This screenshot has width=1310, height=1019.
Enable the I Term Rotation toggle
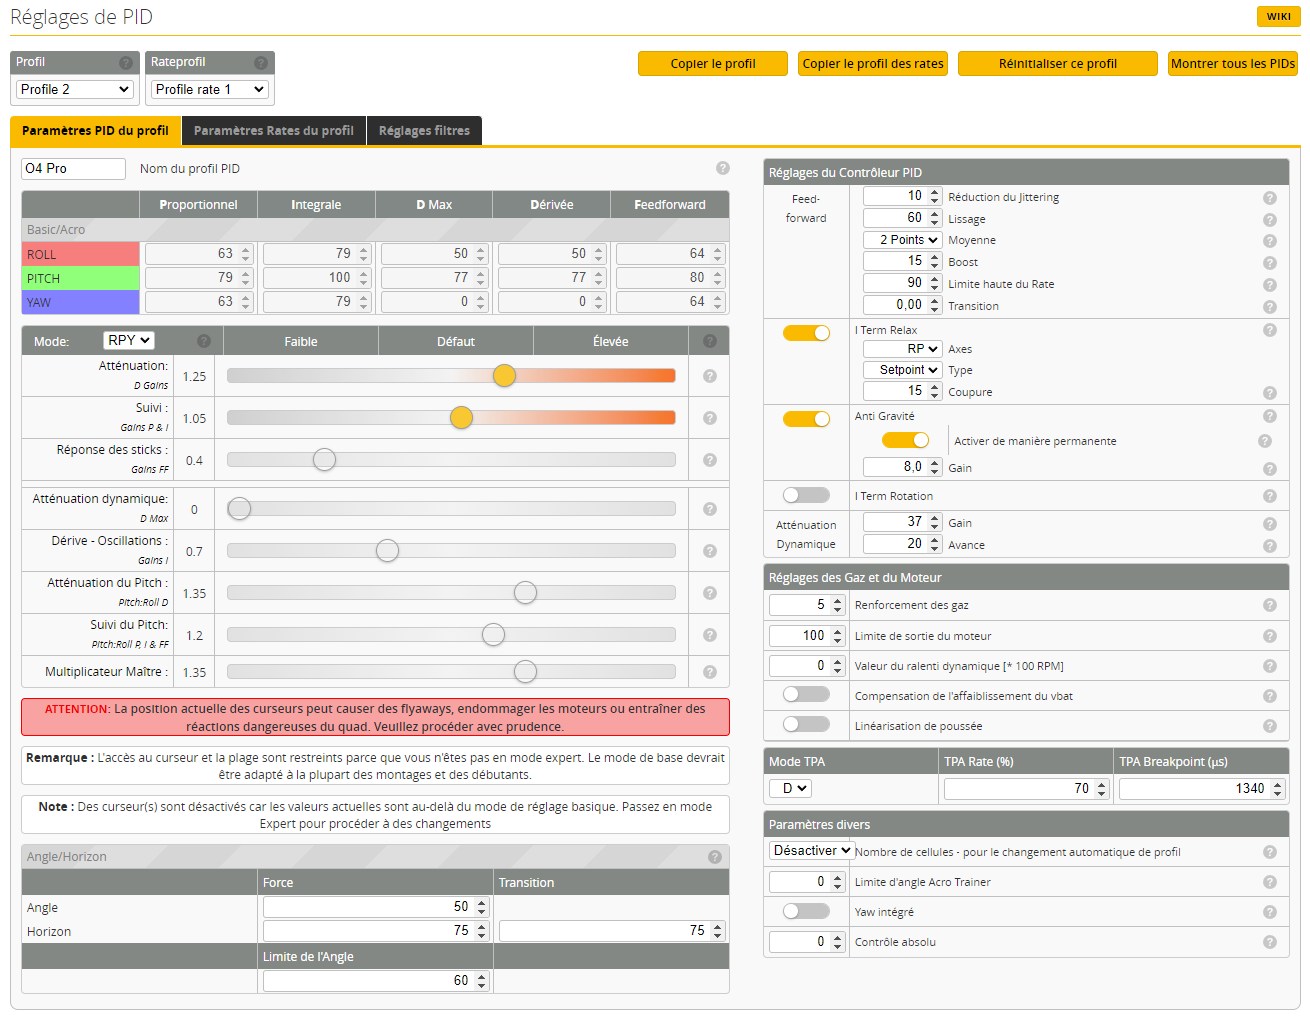click(x=806, y=495)
